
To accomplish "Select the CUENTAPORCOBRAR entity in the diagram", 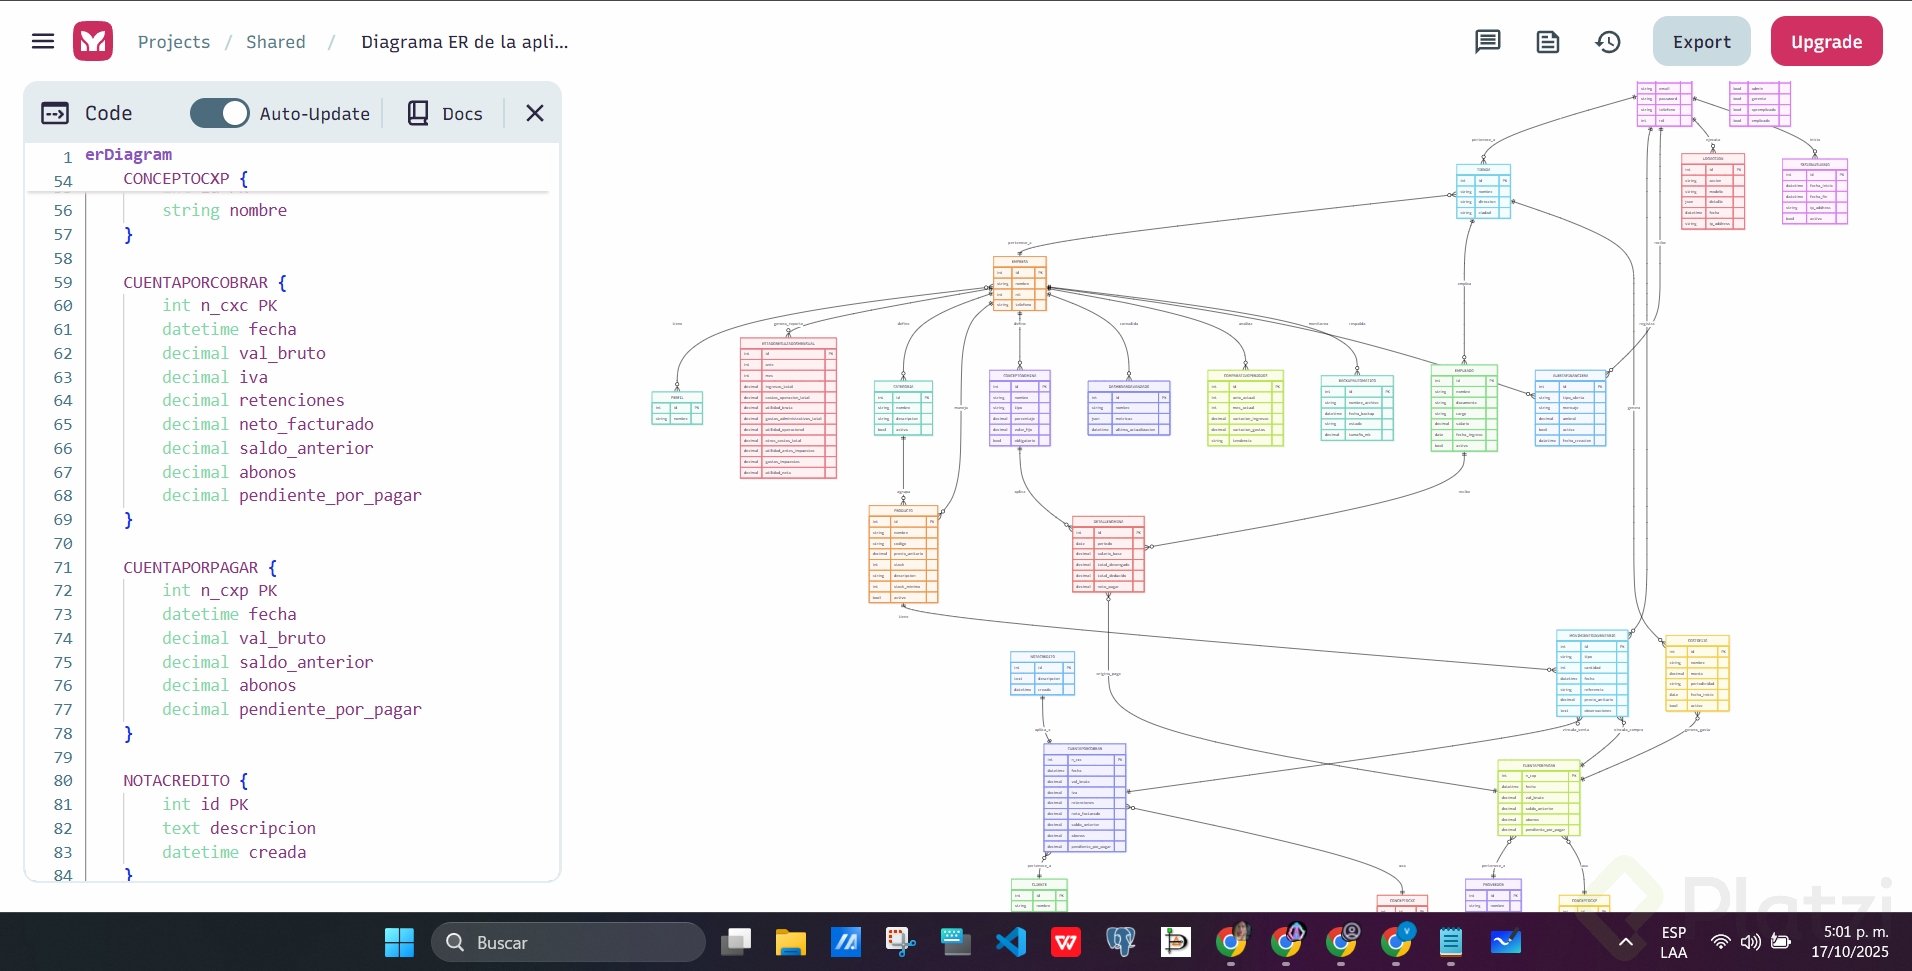I will click(x=1085, y=798).
